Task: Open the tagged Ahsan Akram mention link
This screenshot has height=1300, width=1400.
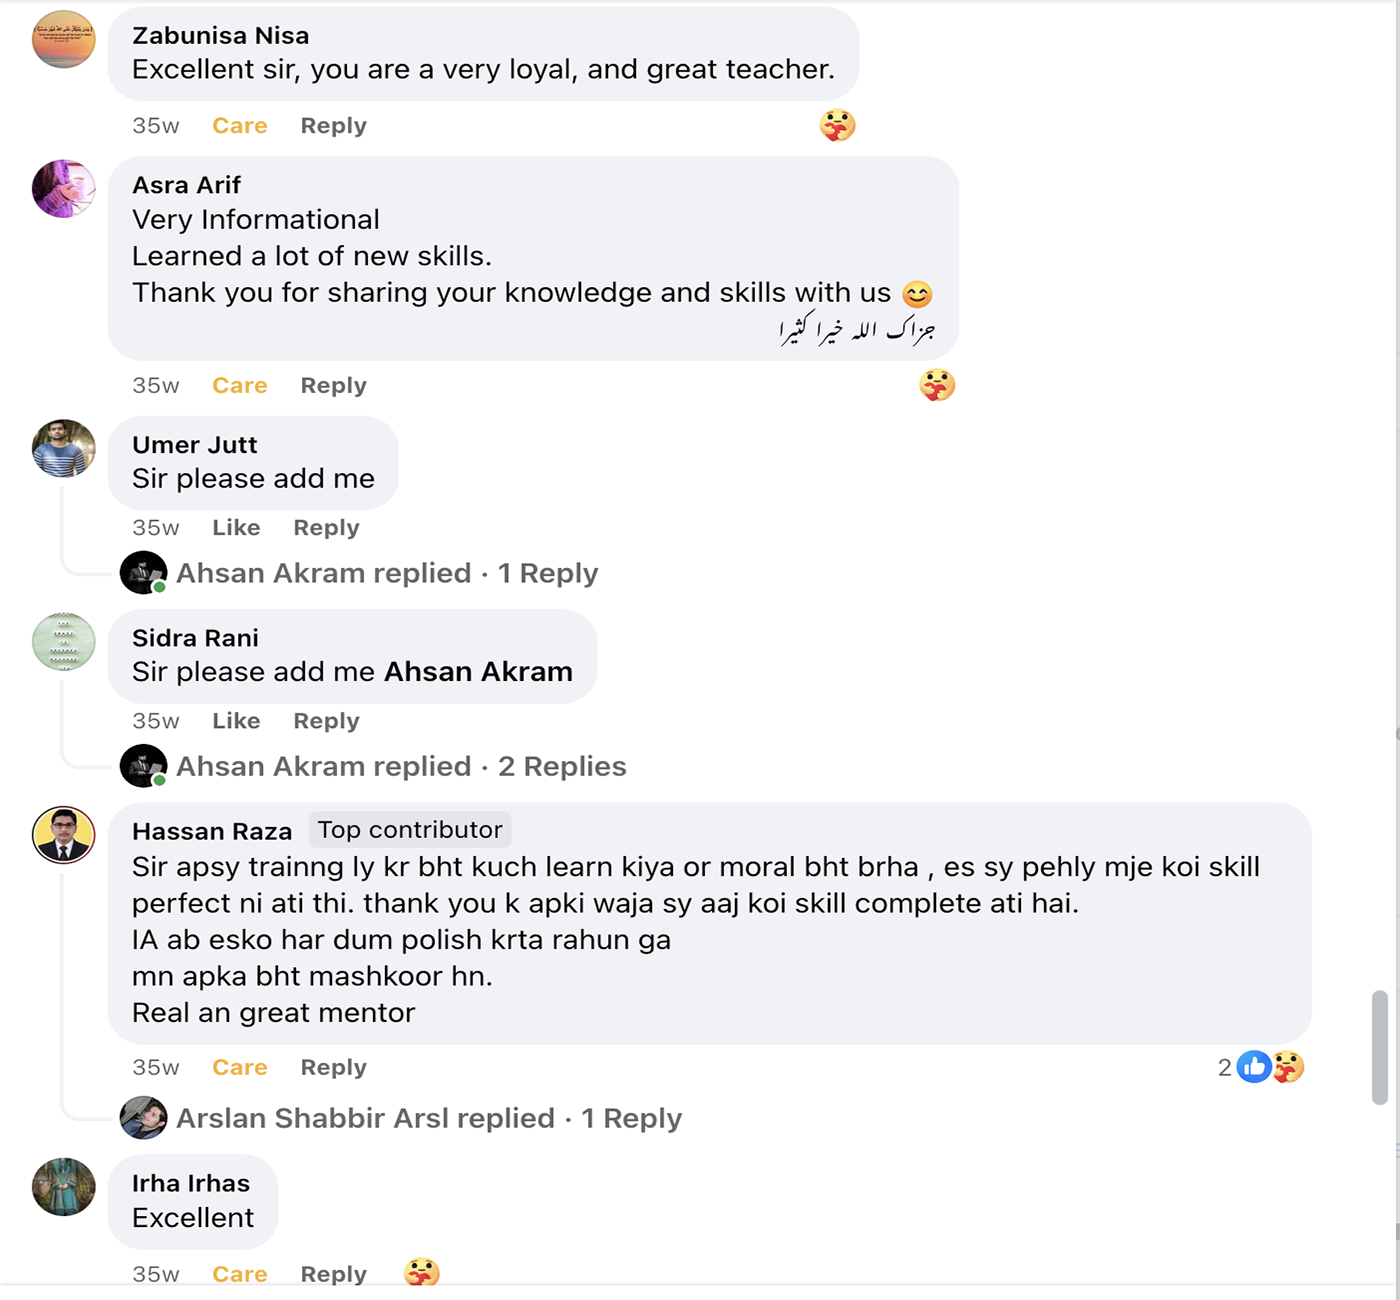Action: pos(478,672)
